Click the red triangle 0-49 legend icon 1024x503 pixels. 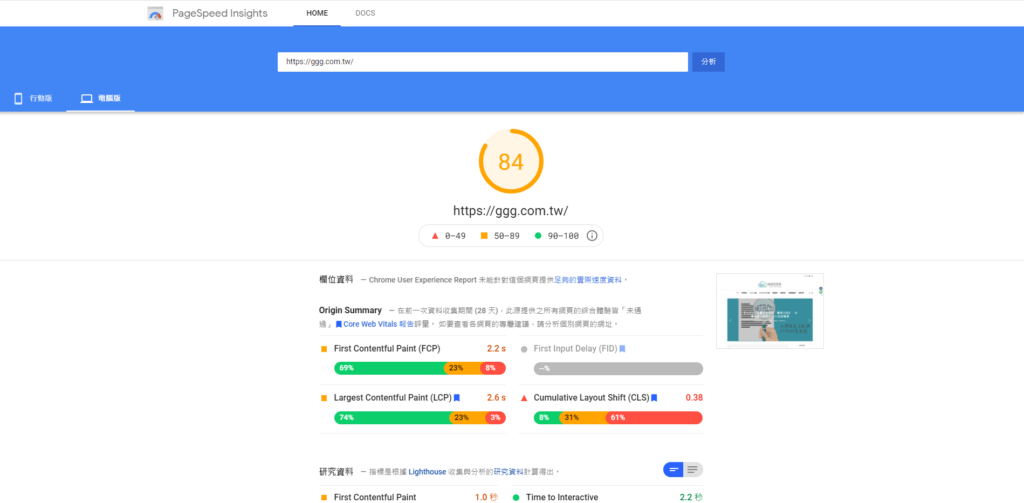[x=435, y=236]
